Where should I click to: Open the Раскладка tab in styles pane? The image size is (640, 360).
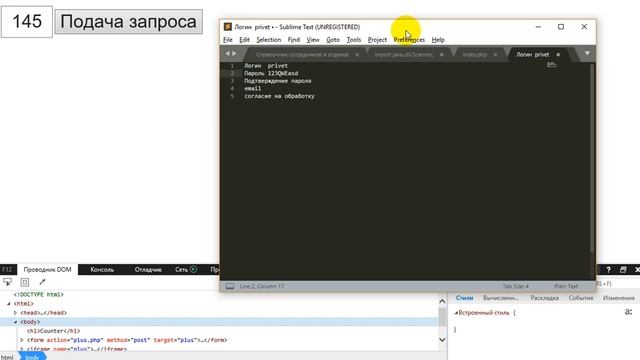(544, 298)
